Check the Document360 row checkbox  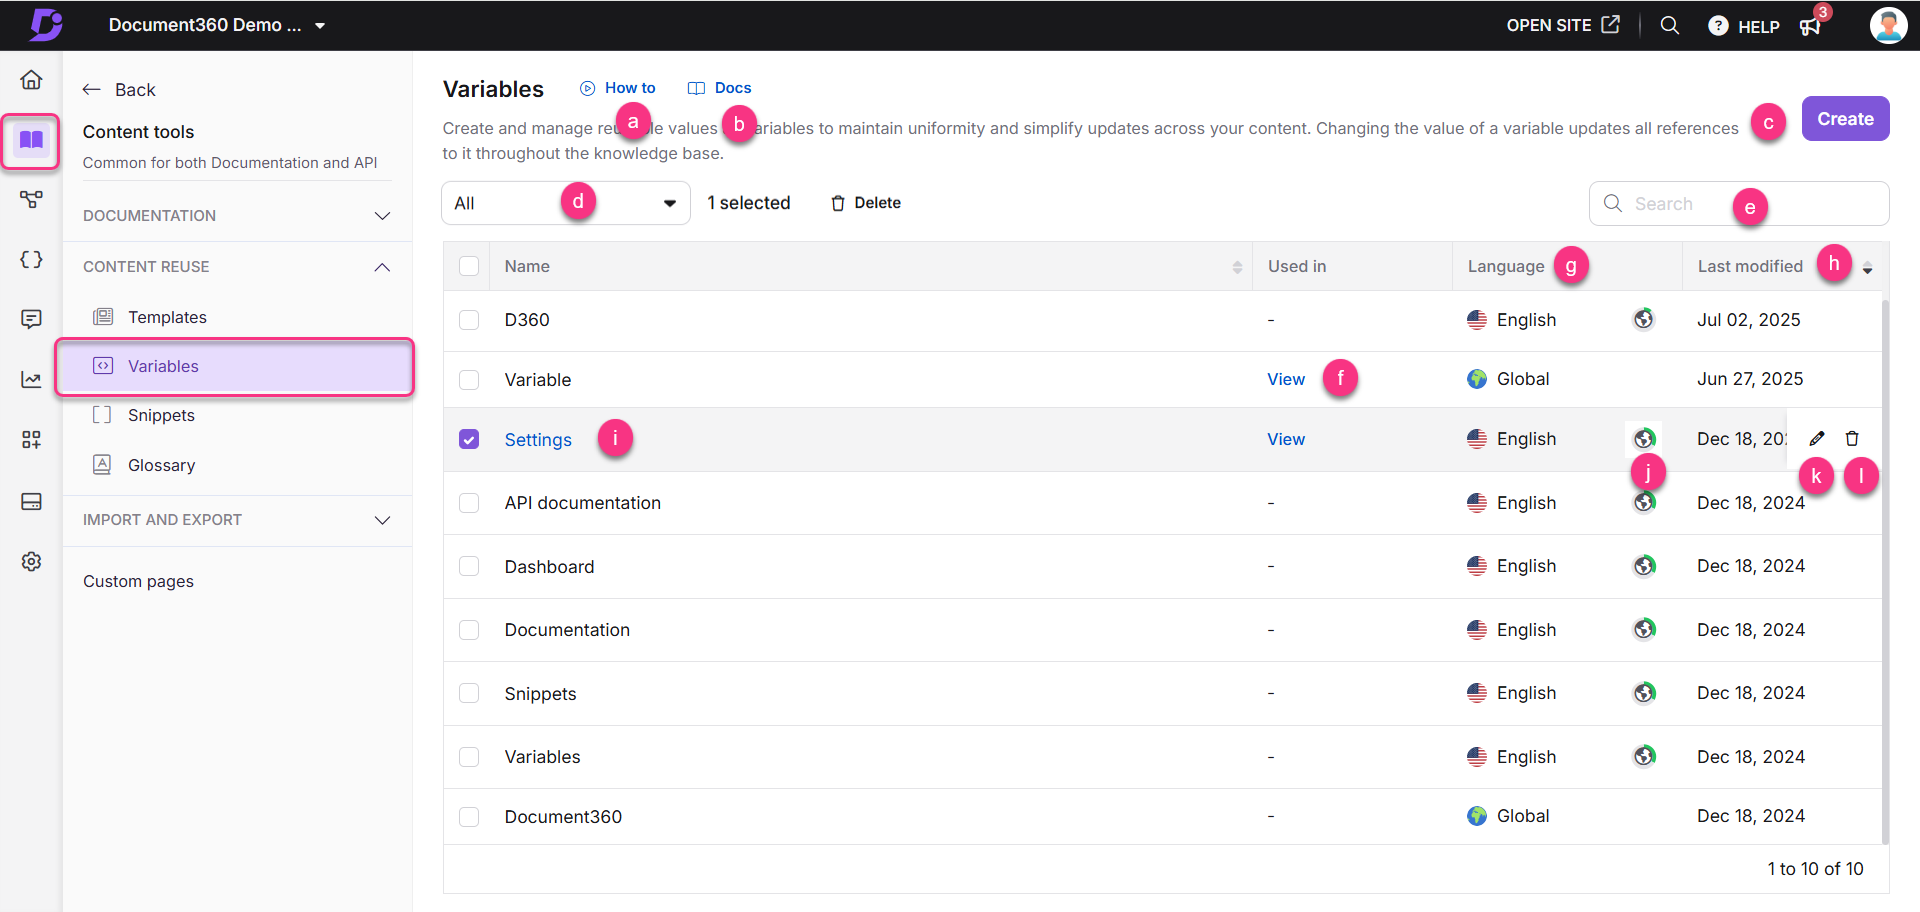469,817
